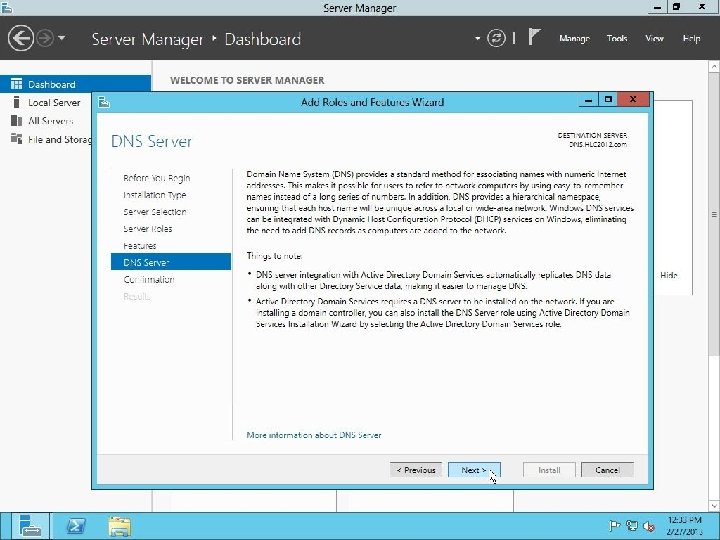Viewport: 720px width, 540px height.
Task: Maximize the Add Roles and Features Wizard
Action: click(x=608, y=100)
